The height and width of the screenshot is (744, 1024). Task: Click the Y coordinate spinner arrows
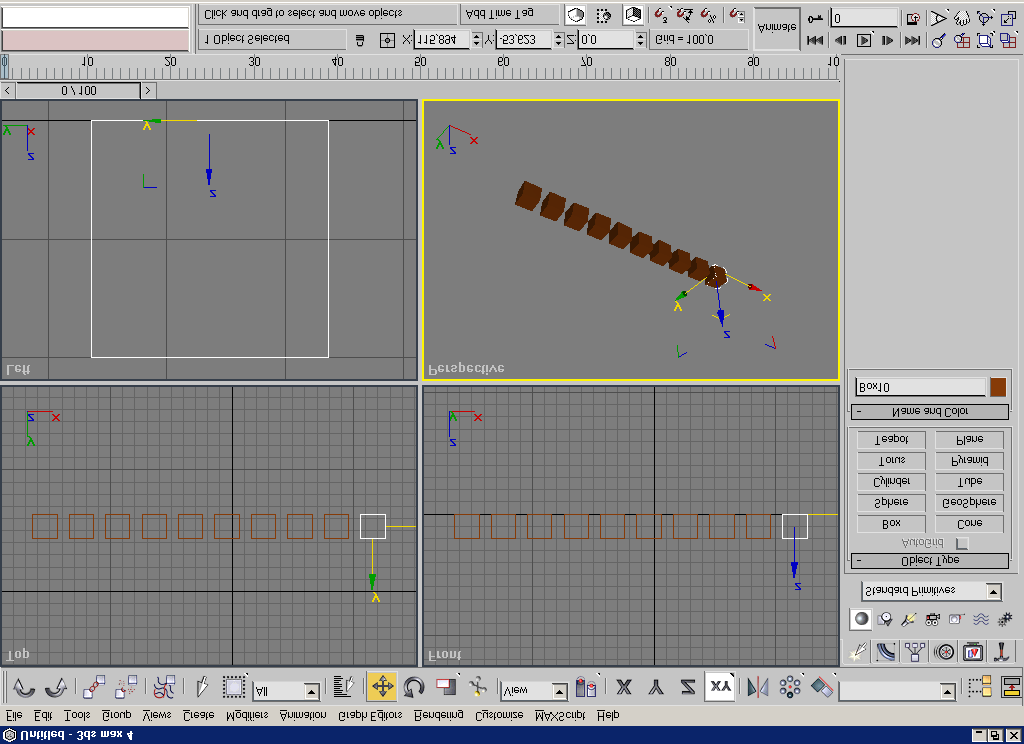pos(558,40)
